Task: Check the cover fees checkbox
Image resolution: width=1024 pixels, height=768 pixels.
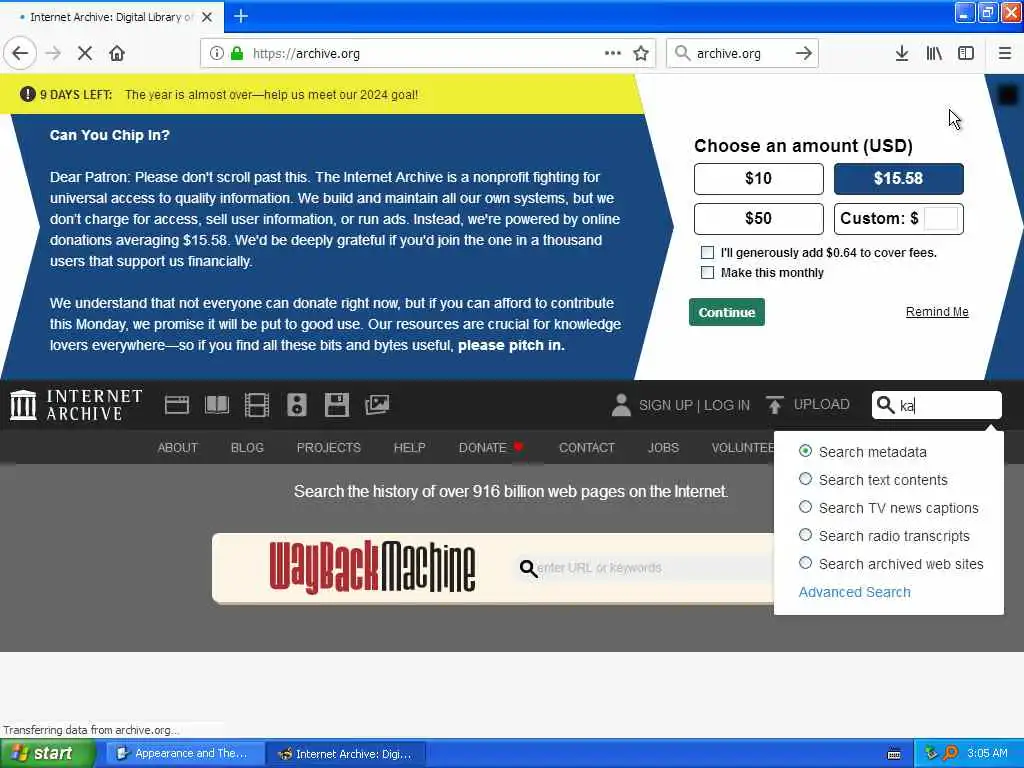Action: (707, 253)
